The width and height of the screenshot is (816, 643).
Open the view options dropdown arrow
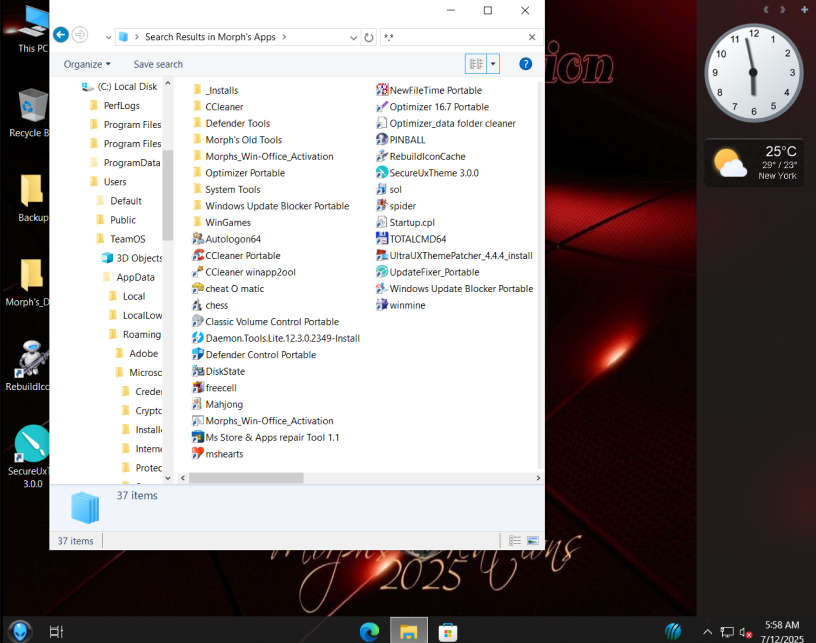493,64
